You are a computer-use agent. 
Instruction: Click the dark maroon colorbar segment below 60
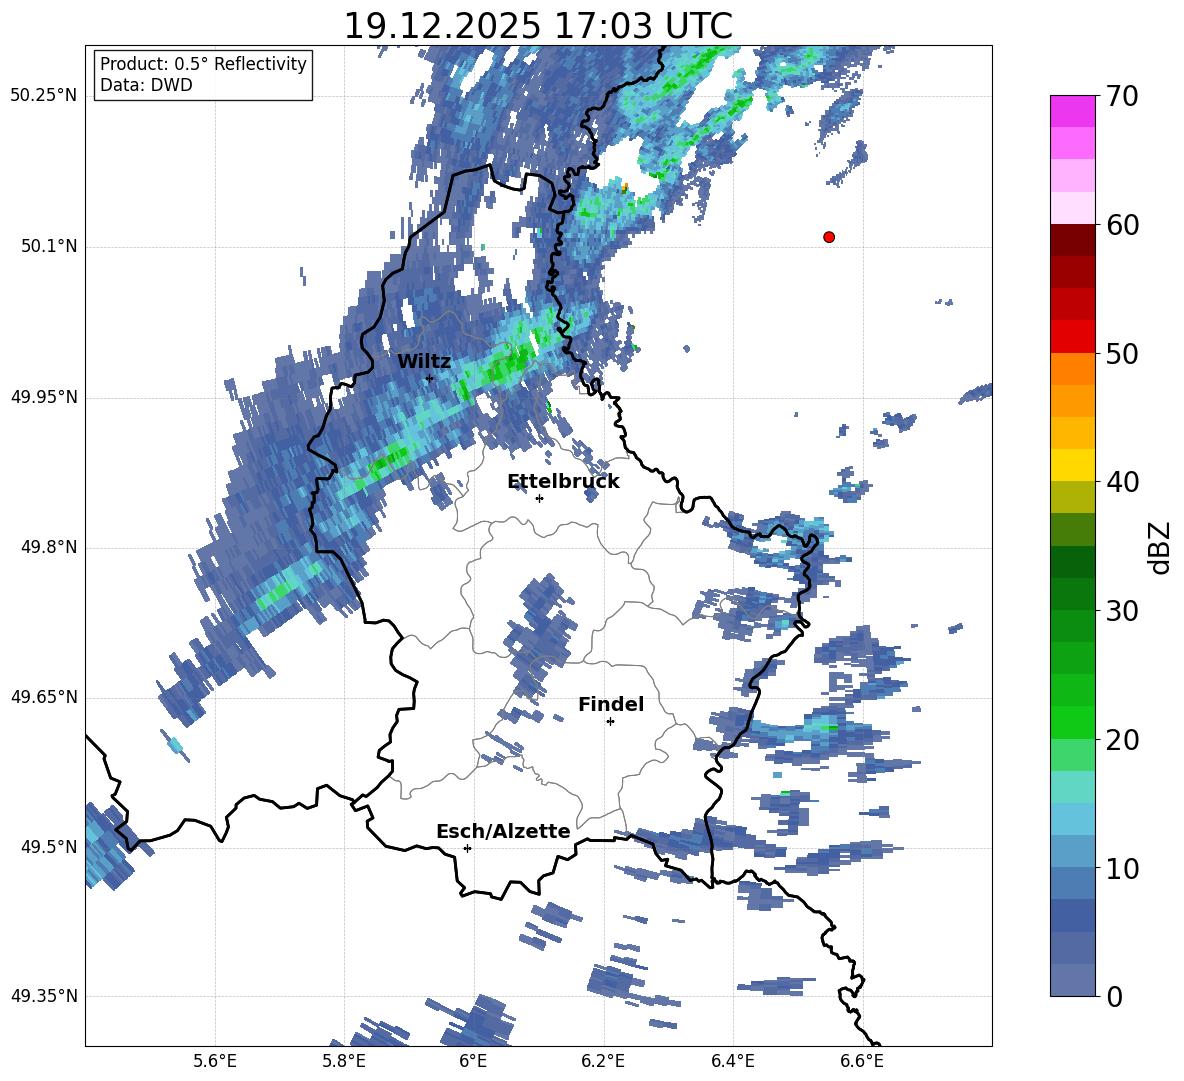pyautogui.click(x=1072, y=240)
